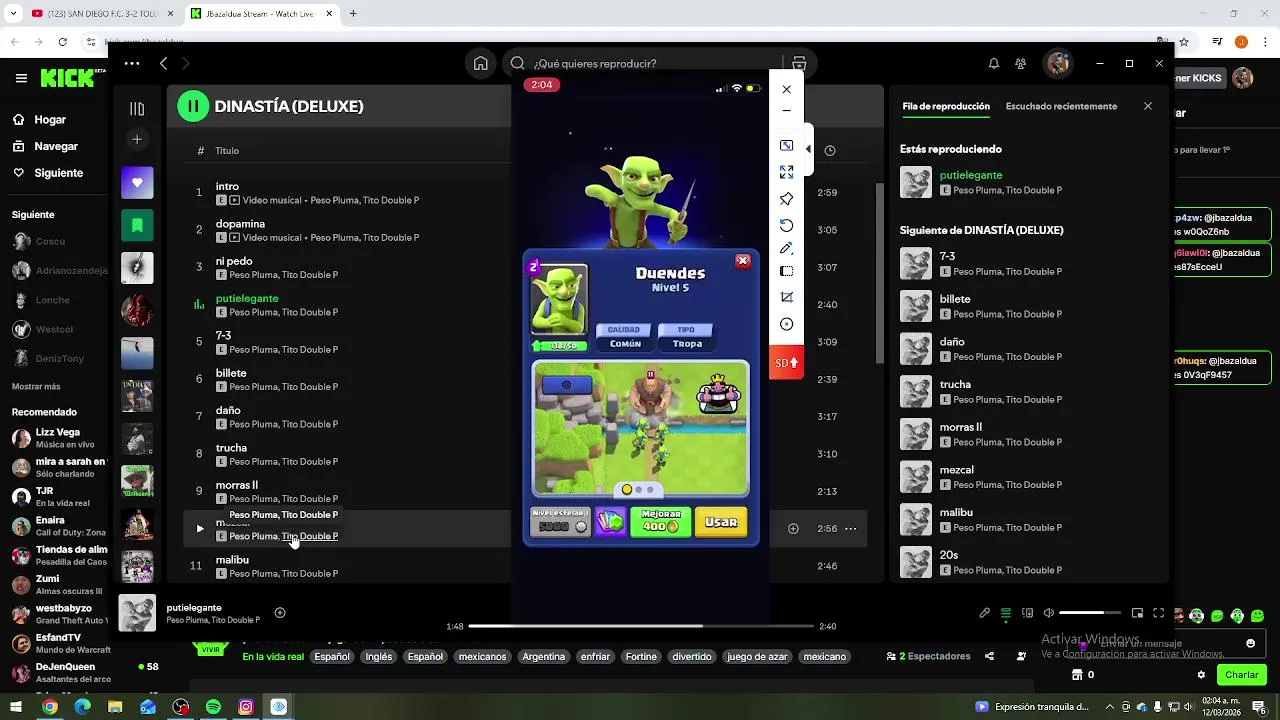The width and height of the screenshot is (1280, 720).
Task: Open Navegar in Kick sidebar
Action: tap(45, 146)
